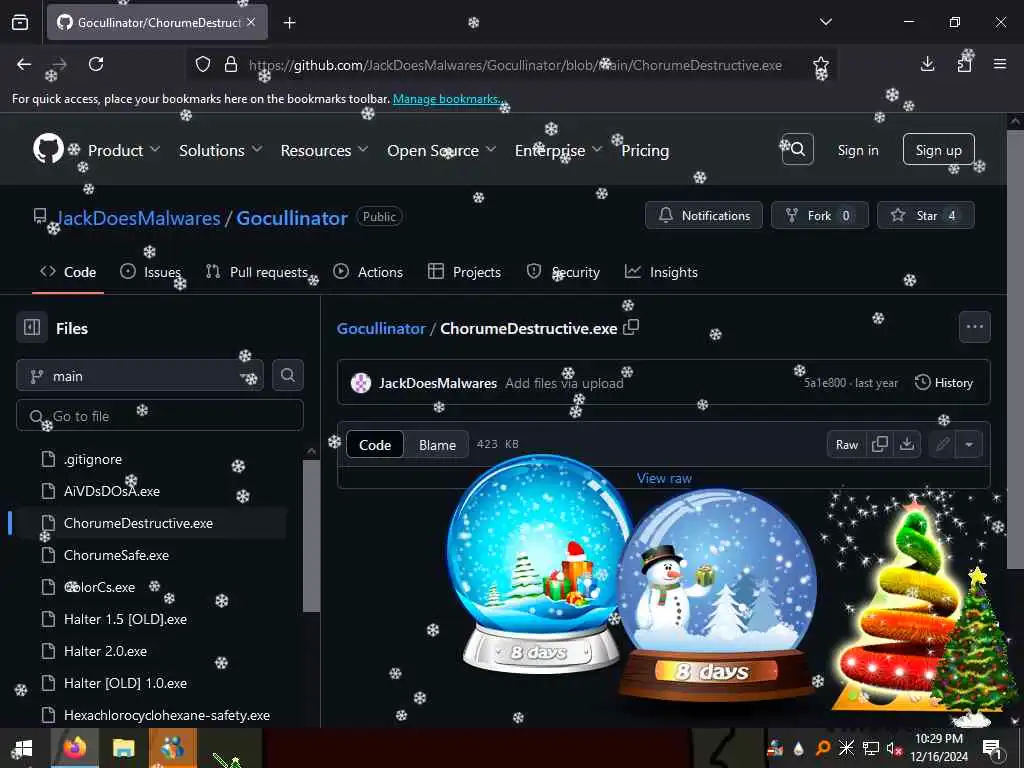1024x768 pixels.
Task: Open the Raw file view
Action: pos(846,444)
